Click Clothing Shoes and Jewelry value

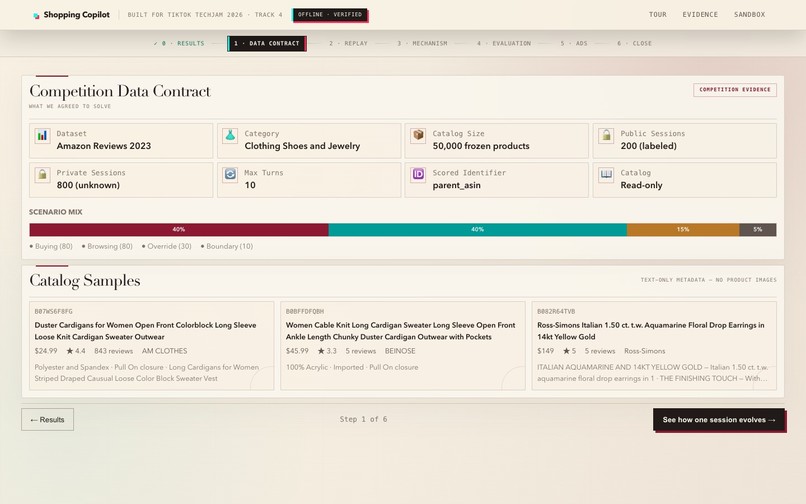click(x=302, y=146)
